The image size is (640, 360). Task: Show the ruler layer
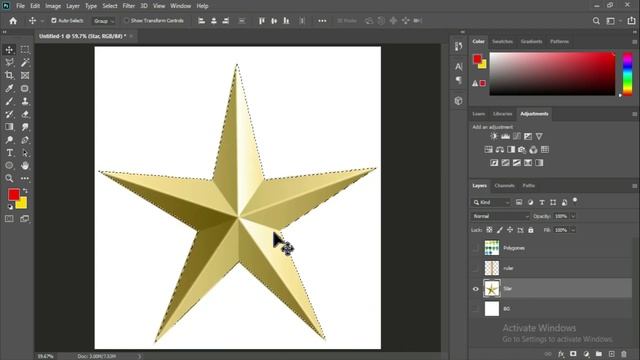476,268
